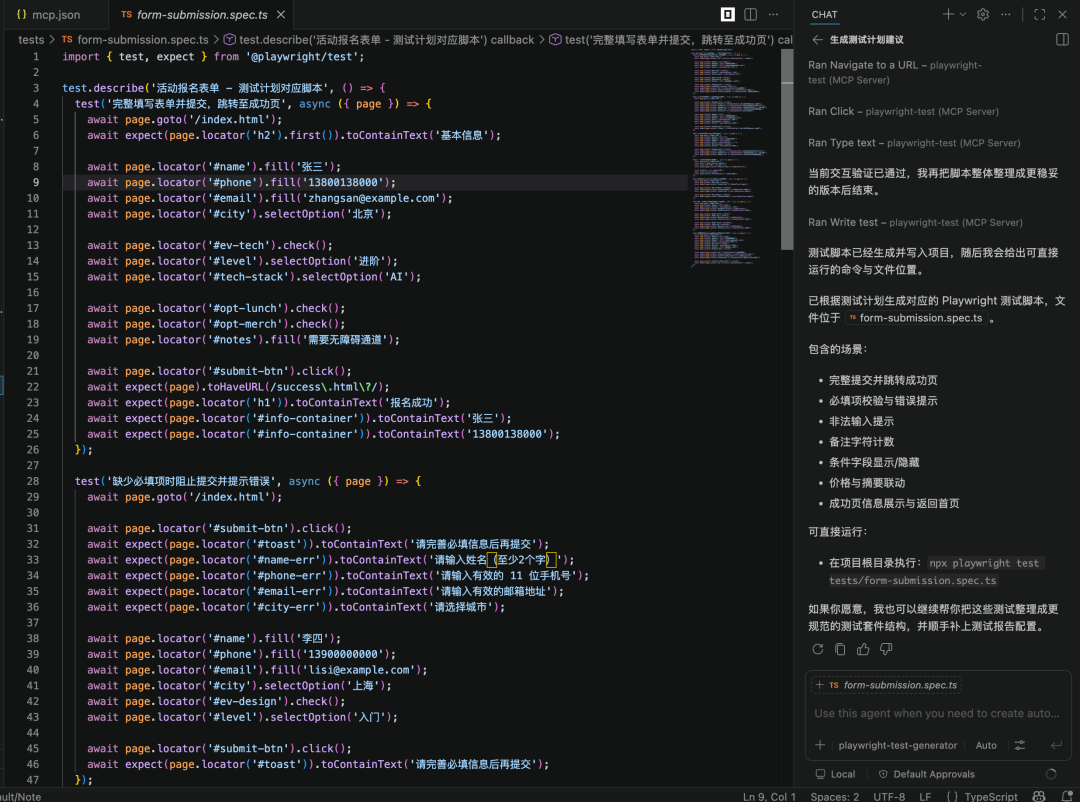Expand the new chat dropdown arrow

coord(963,14)
